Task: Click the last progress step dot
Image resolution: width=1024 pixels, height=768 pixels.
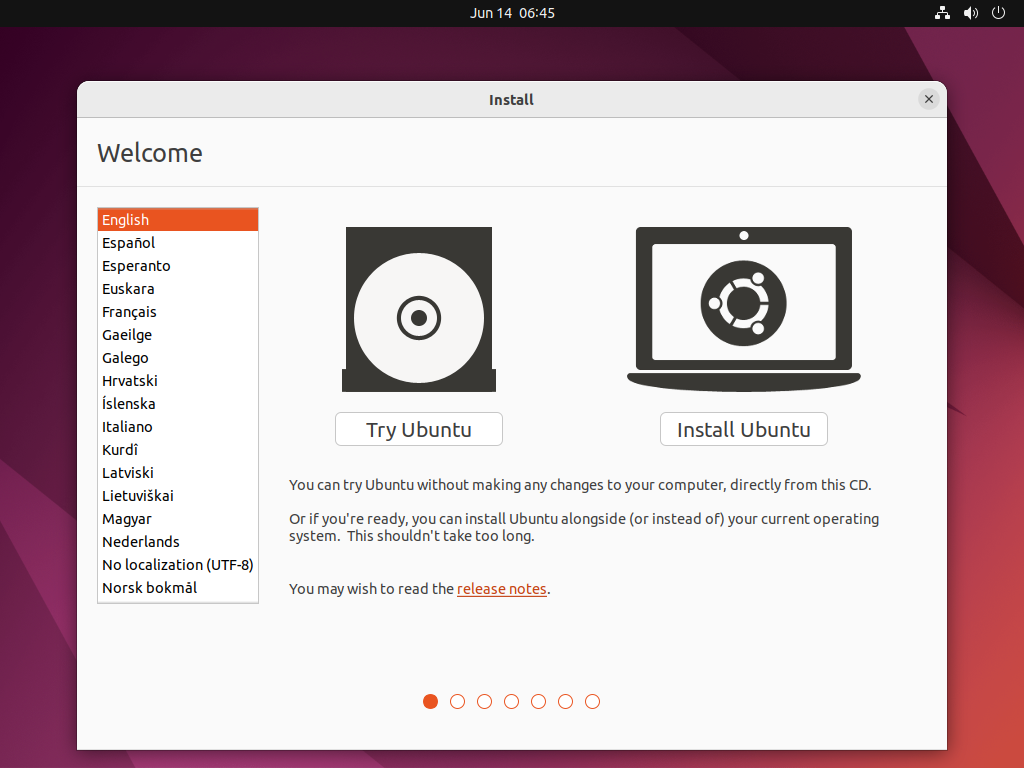Action: click(593, 702)
